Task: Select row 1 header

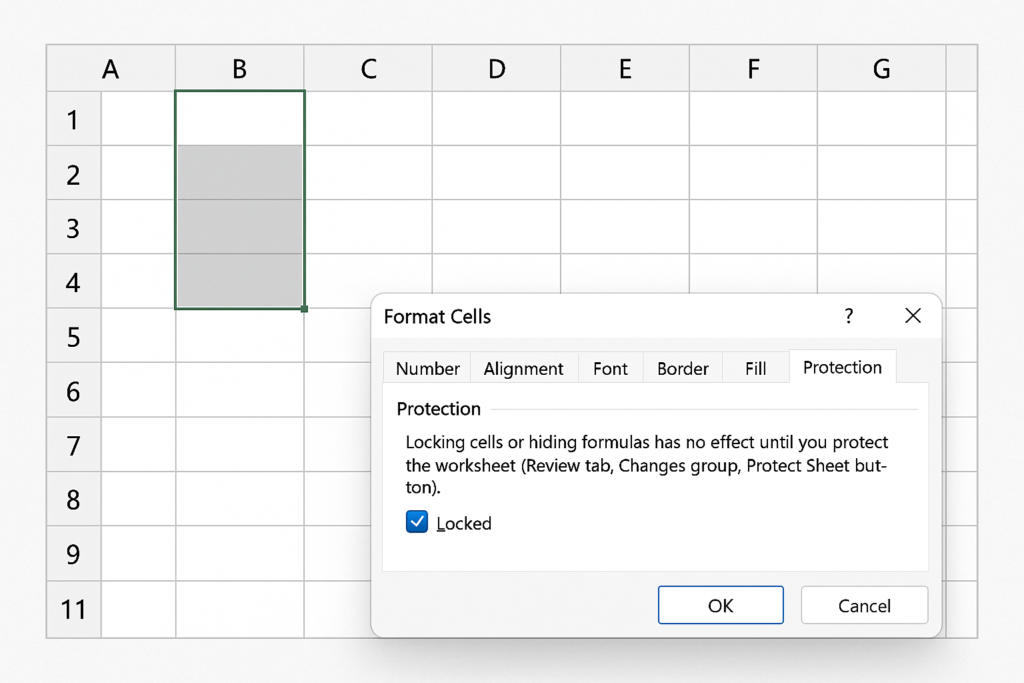Action: click(73, 120)
